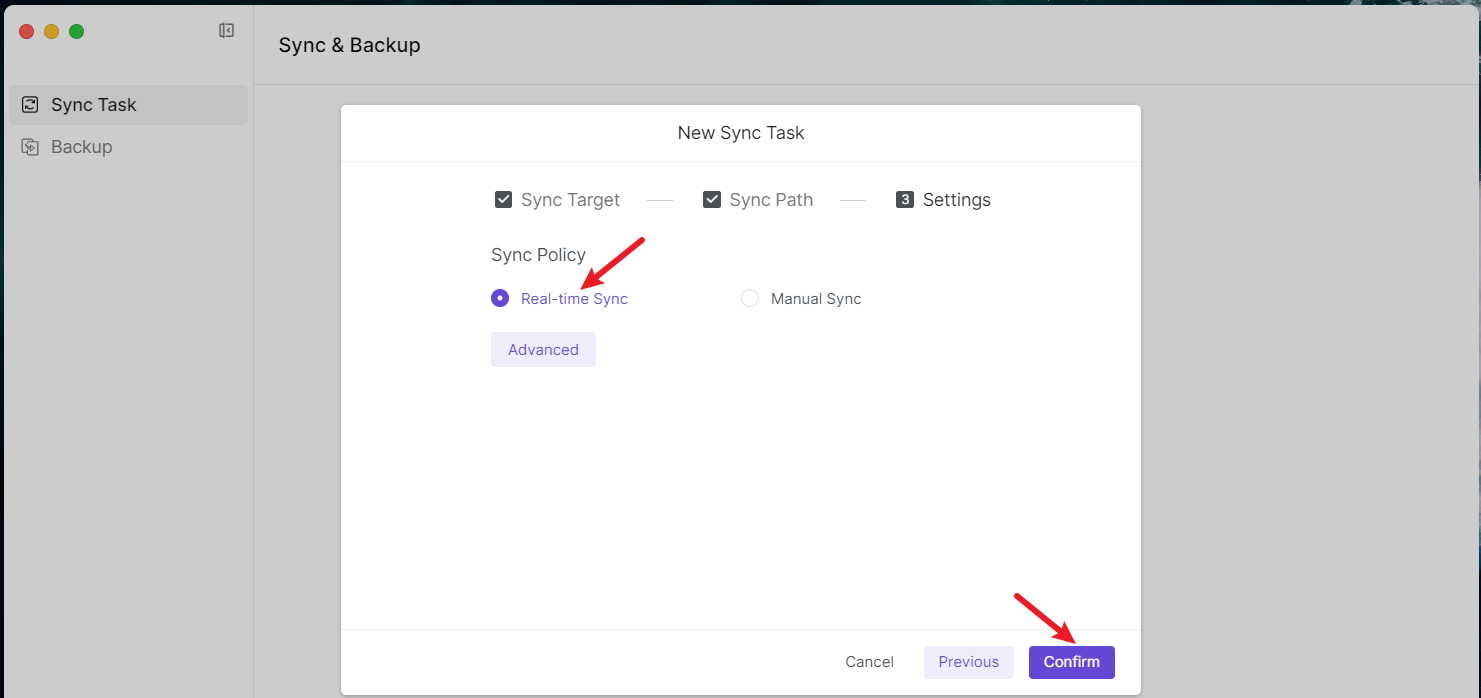
Task: Click the Settings step label
Action: [x=956, y=200]
